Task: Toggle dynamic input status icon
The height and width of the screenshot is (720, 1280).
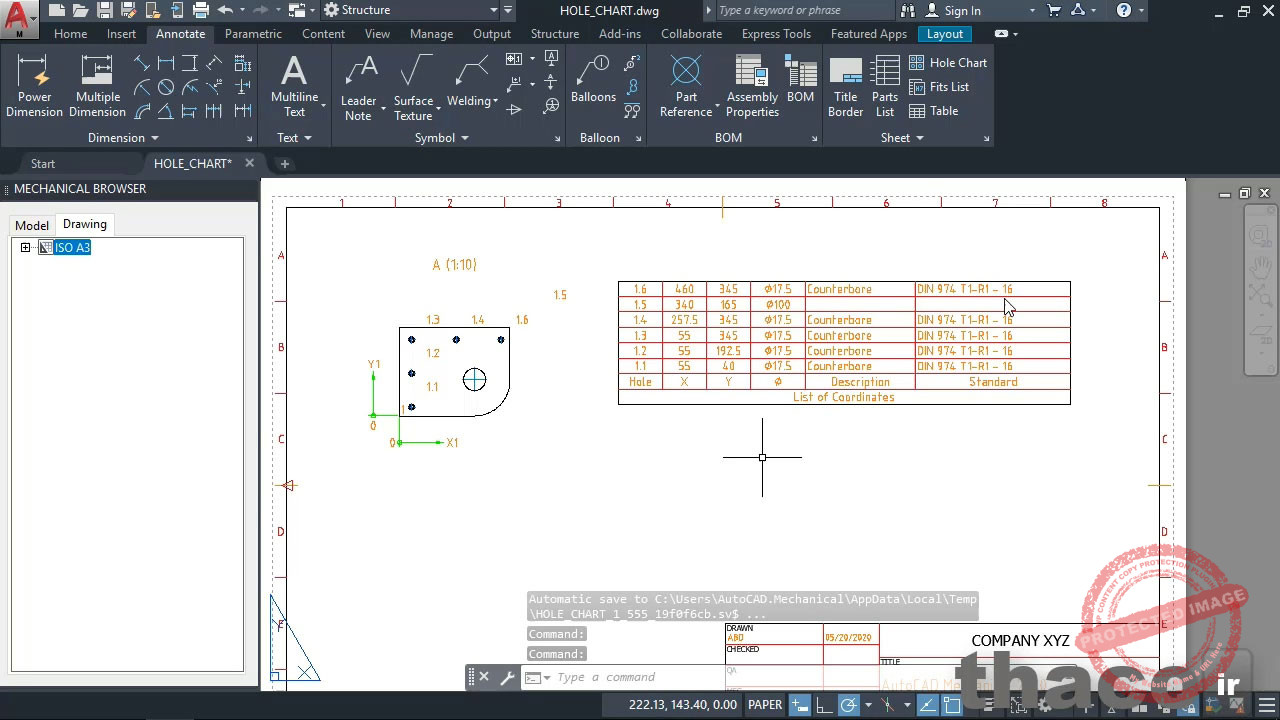Action: (800, 705)
